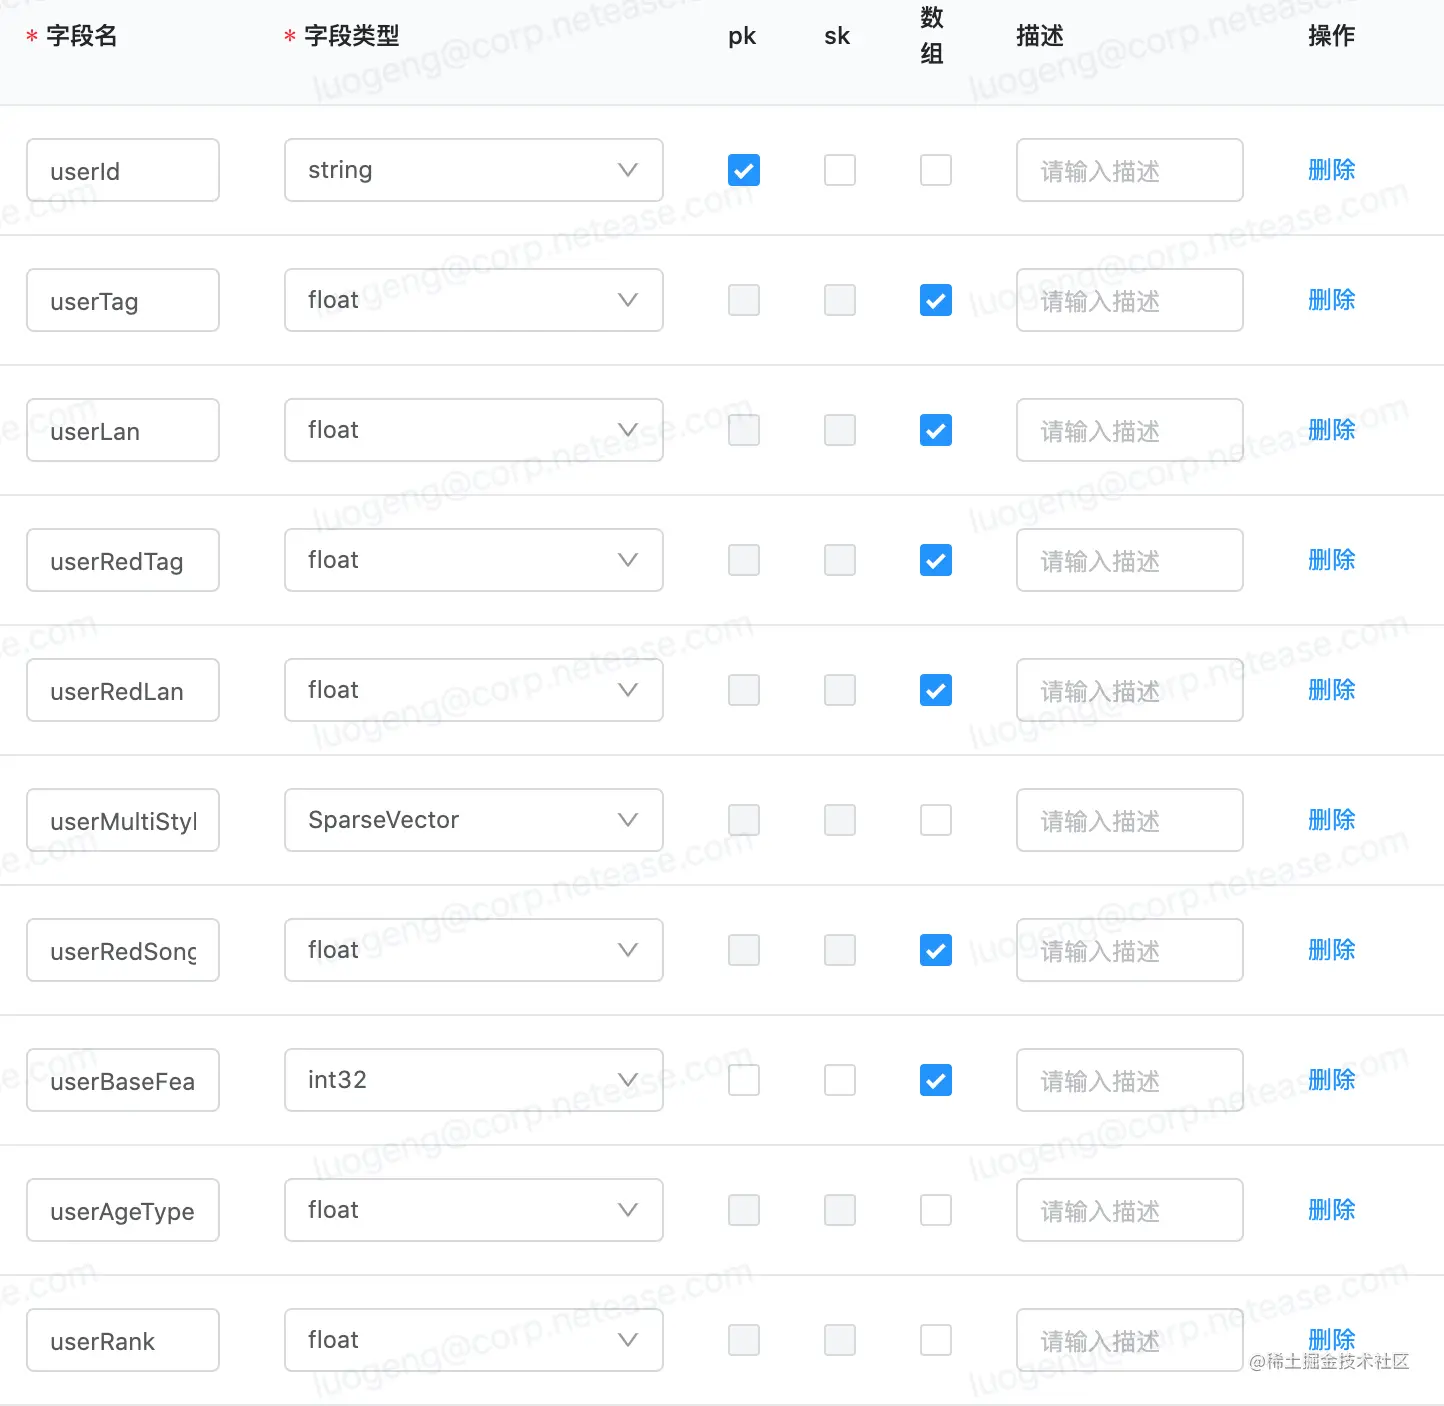Uncheck the array checkbox for userRedLan
The width and height of the screenshot is (1444, 1406).
[x=936, y=690]
